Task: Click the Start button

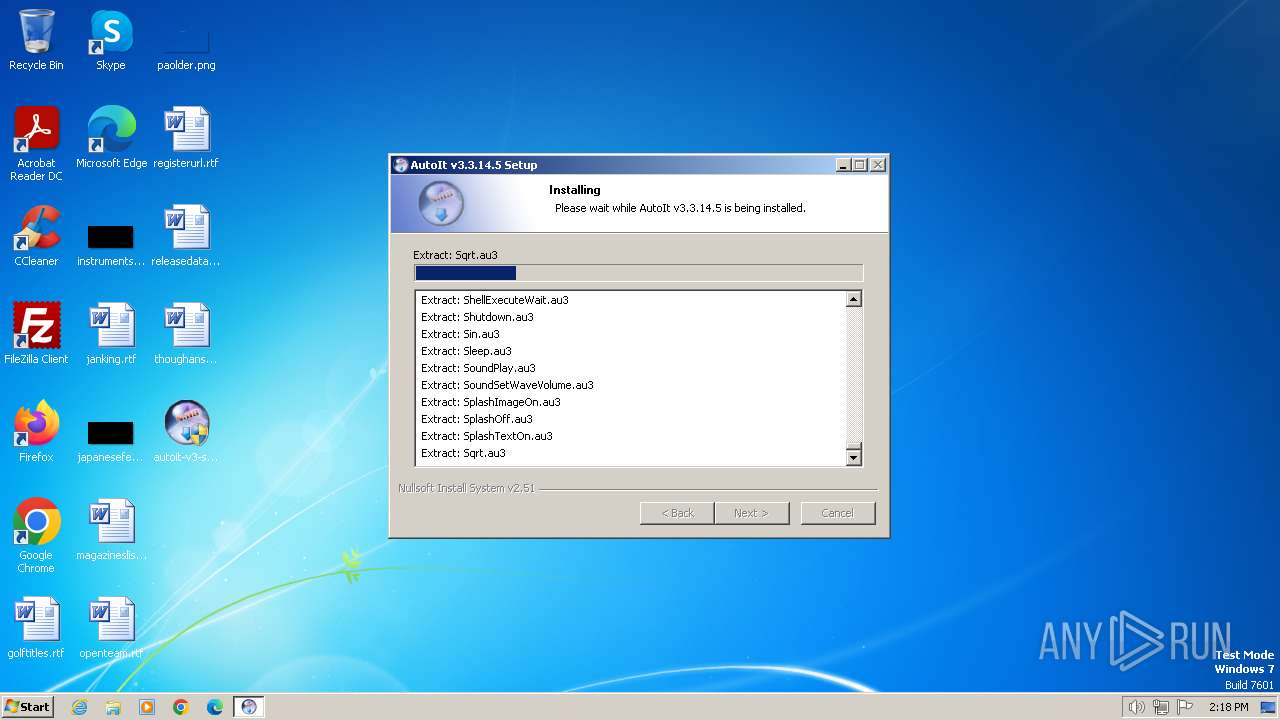Action: point(28,707)
